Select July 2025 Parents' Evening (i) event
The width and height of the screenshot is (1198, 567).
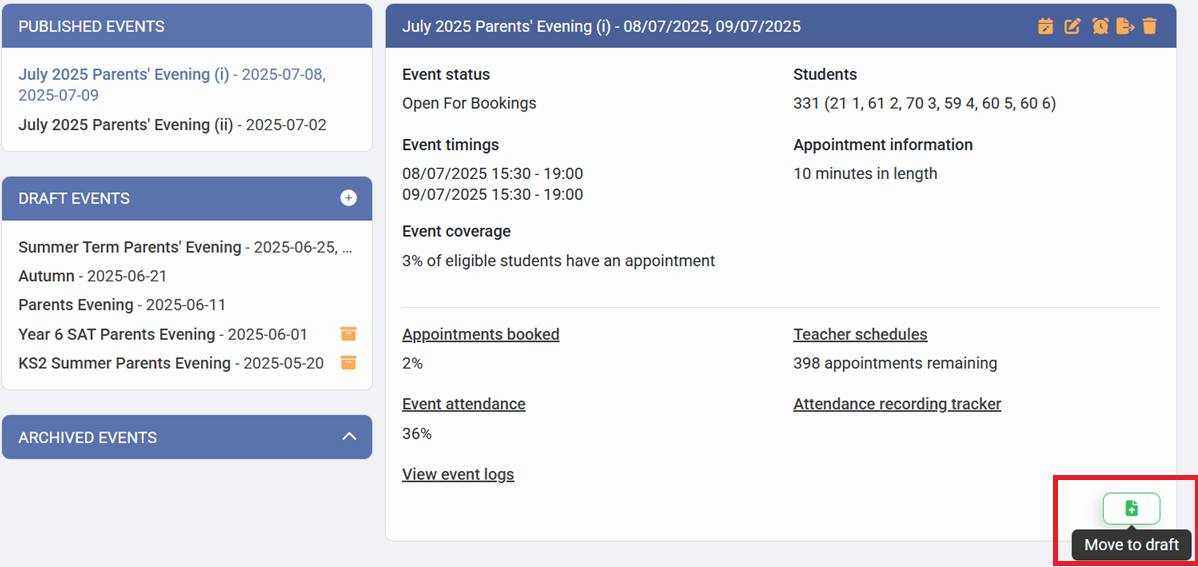pyautogui.click(x=123, y=75)
